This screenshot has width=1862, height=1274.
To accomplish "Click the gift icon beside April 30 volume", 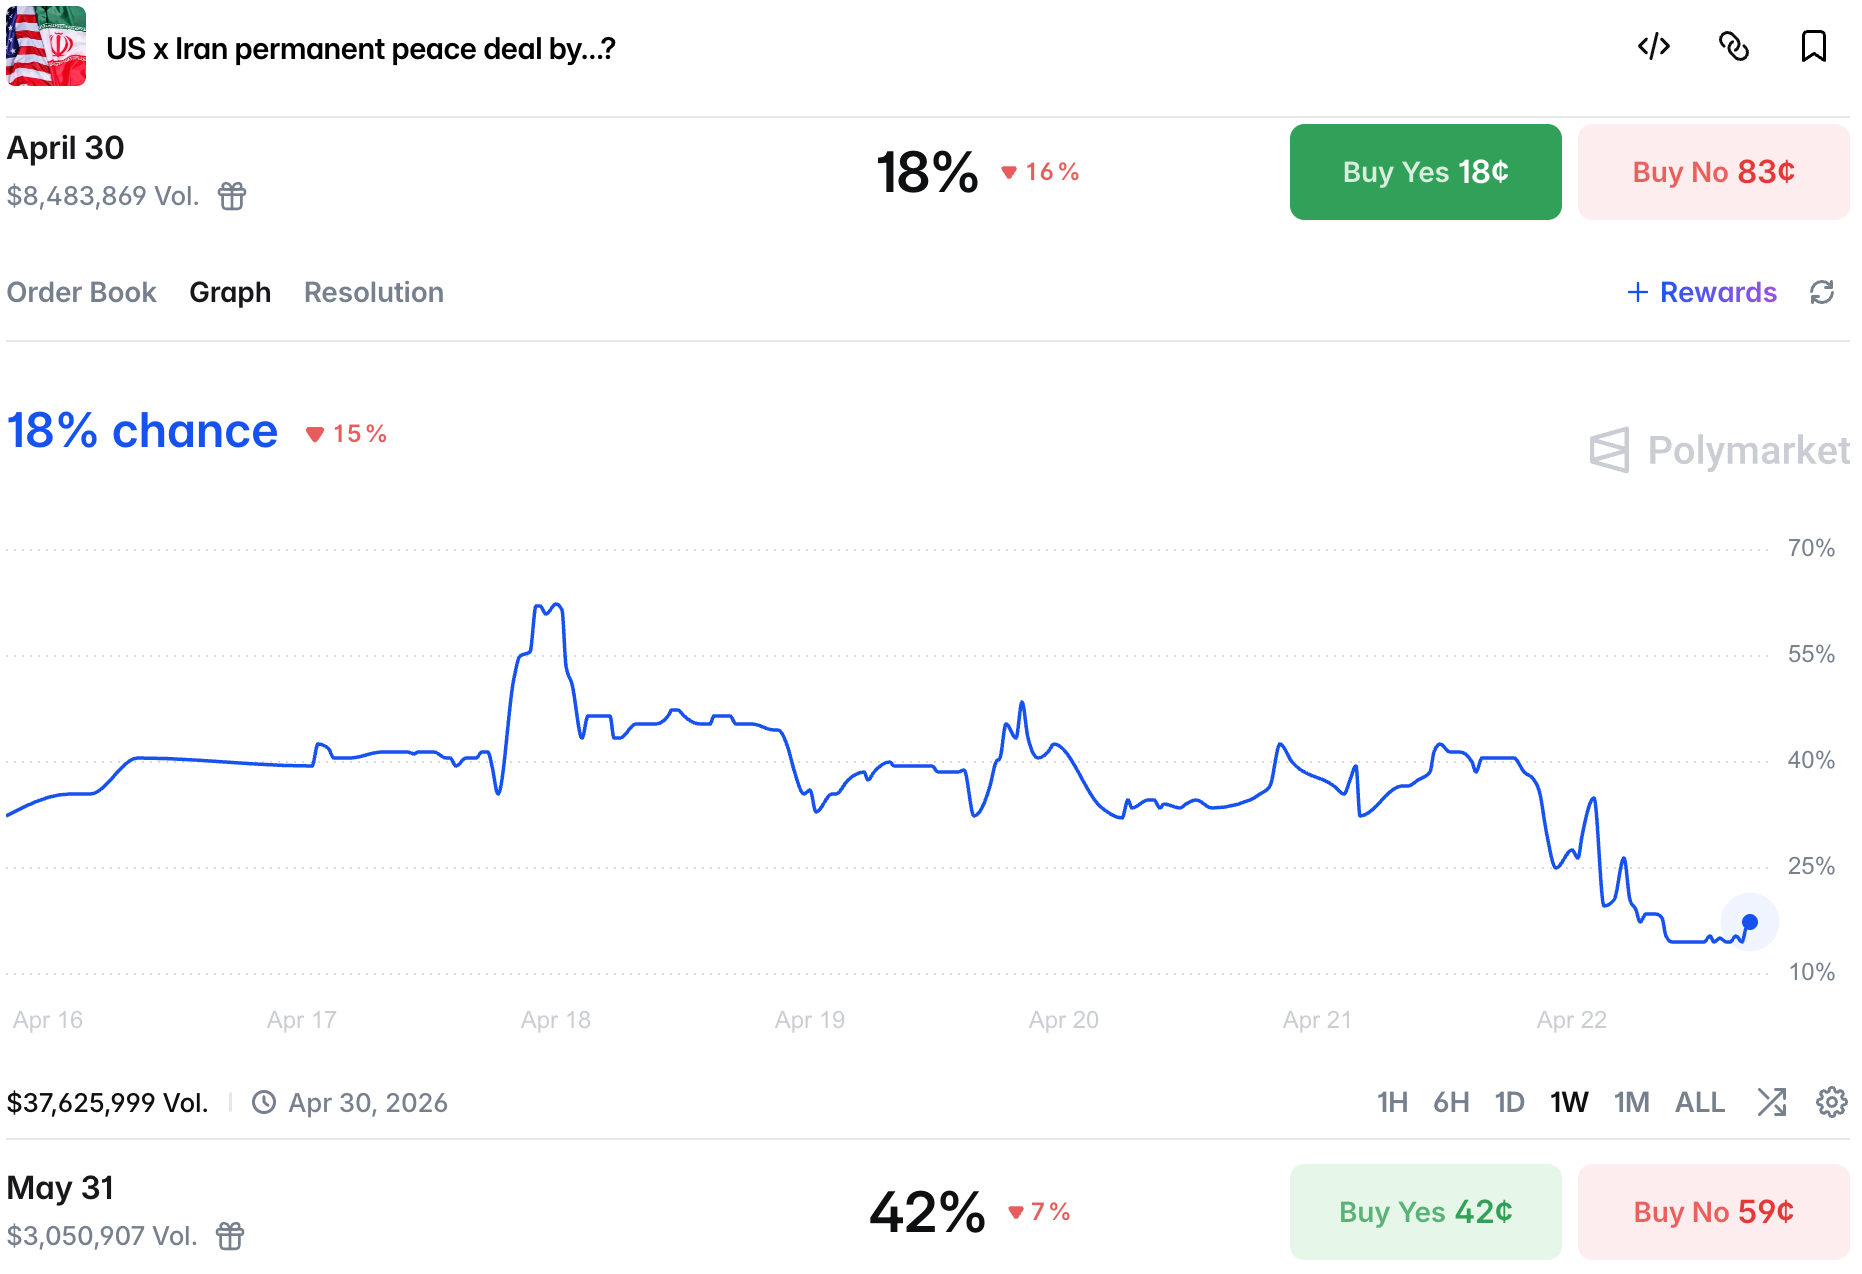I will (x=232, y=196).
